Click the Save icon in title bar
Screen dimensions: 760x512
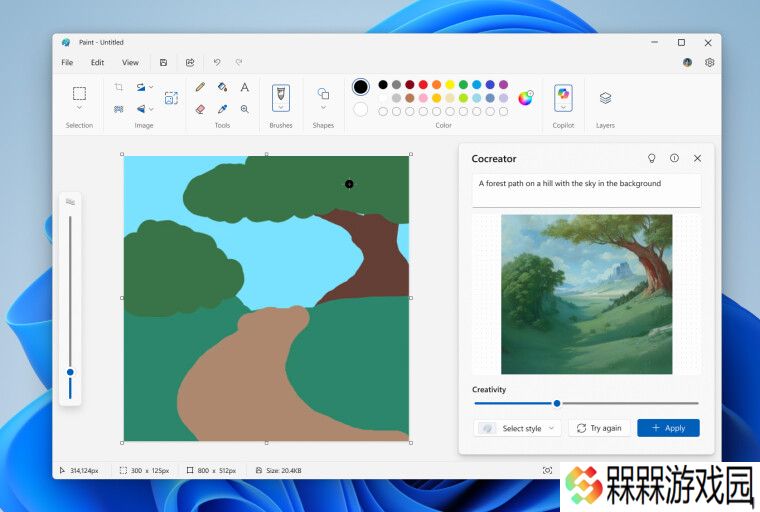pyautogui.click(x=163, y=63)
